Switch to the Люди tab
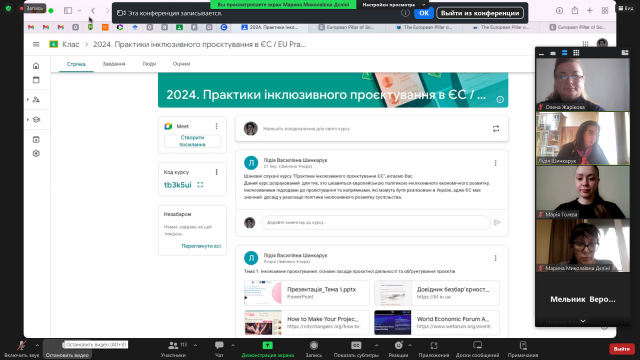 click(x=149, y=64)
